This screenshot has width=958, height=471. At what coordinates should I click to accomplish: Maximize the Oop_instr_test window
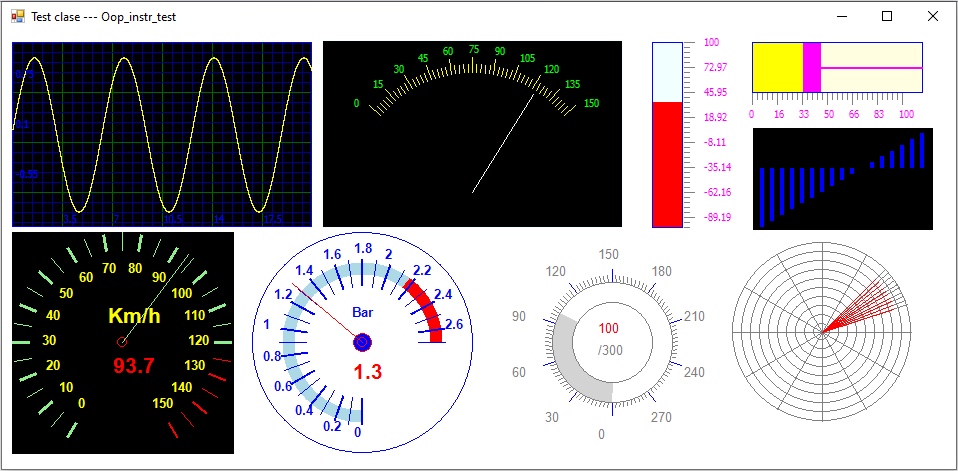[887, 16]
